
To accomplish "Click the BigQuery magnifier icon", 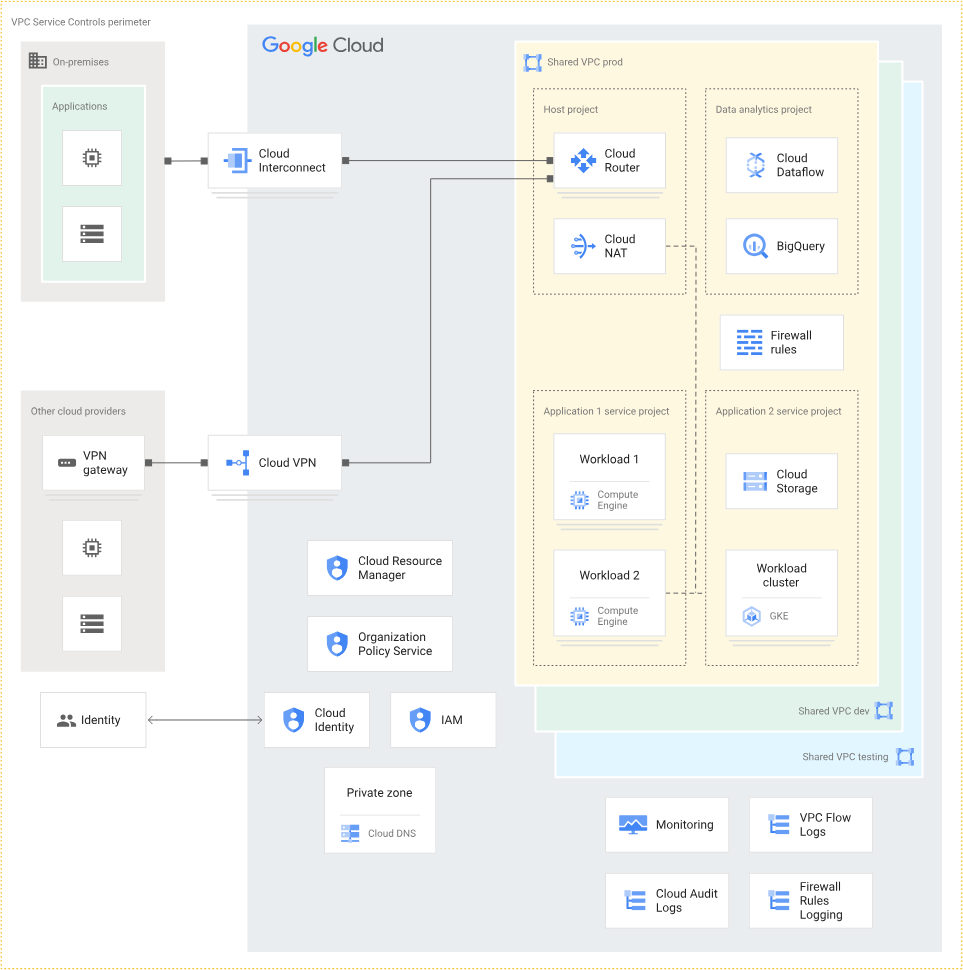I will tap(755, 246).
